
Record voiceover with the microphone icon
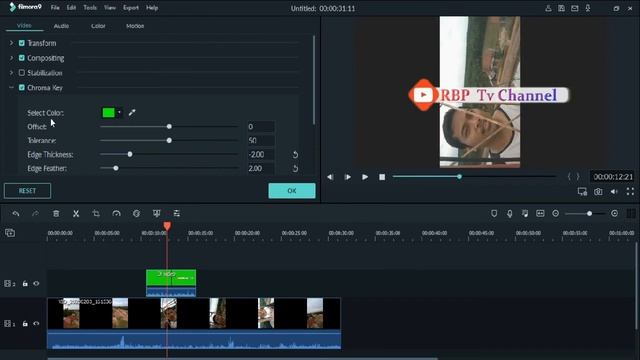[509, 213]
